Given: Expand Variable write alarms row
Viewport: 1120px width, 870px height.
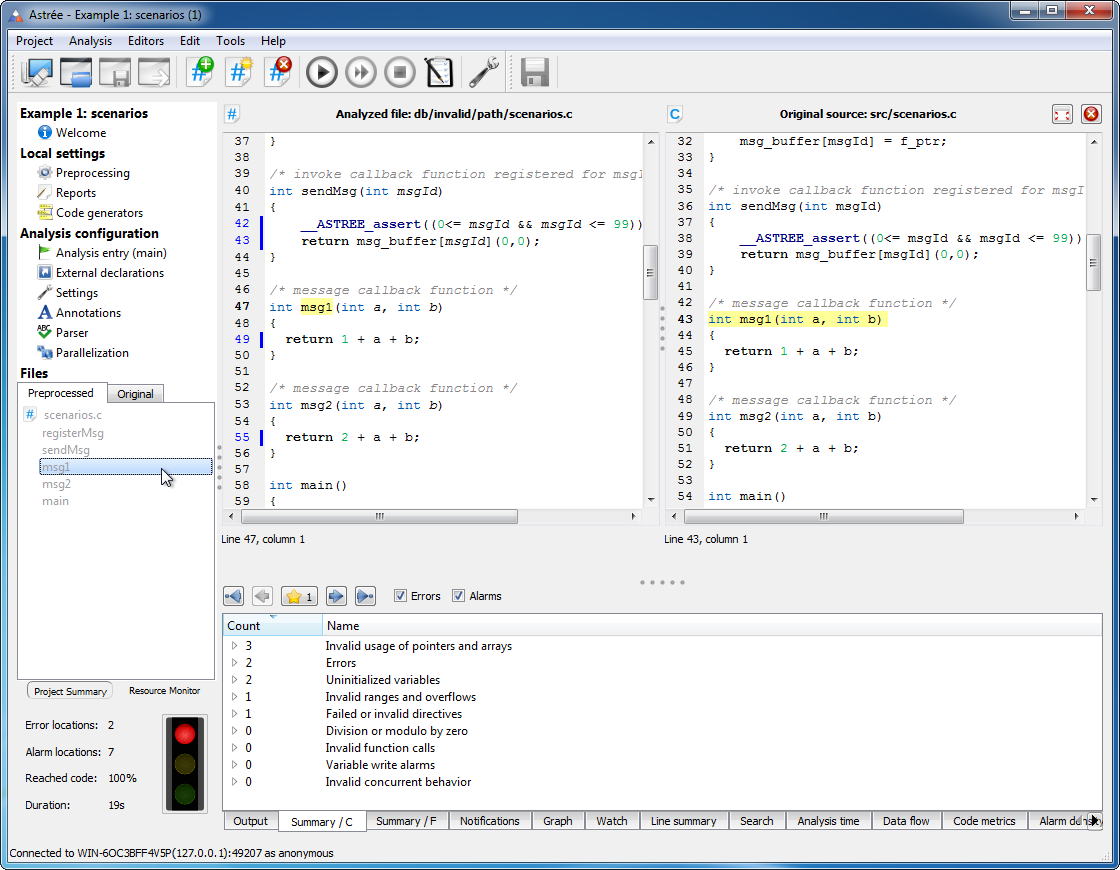Looking at the screenshot, I should point(234,765).
